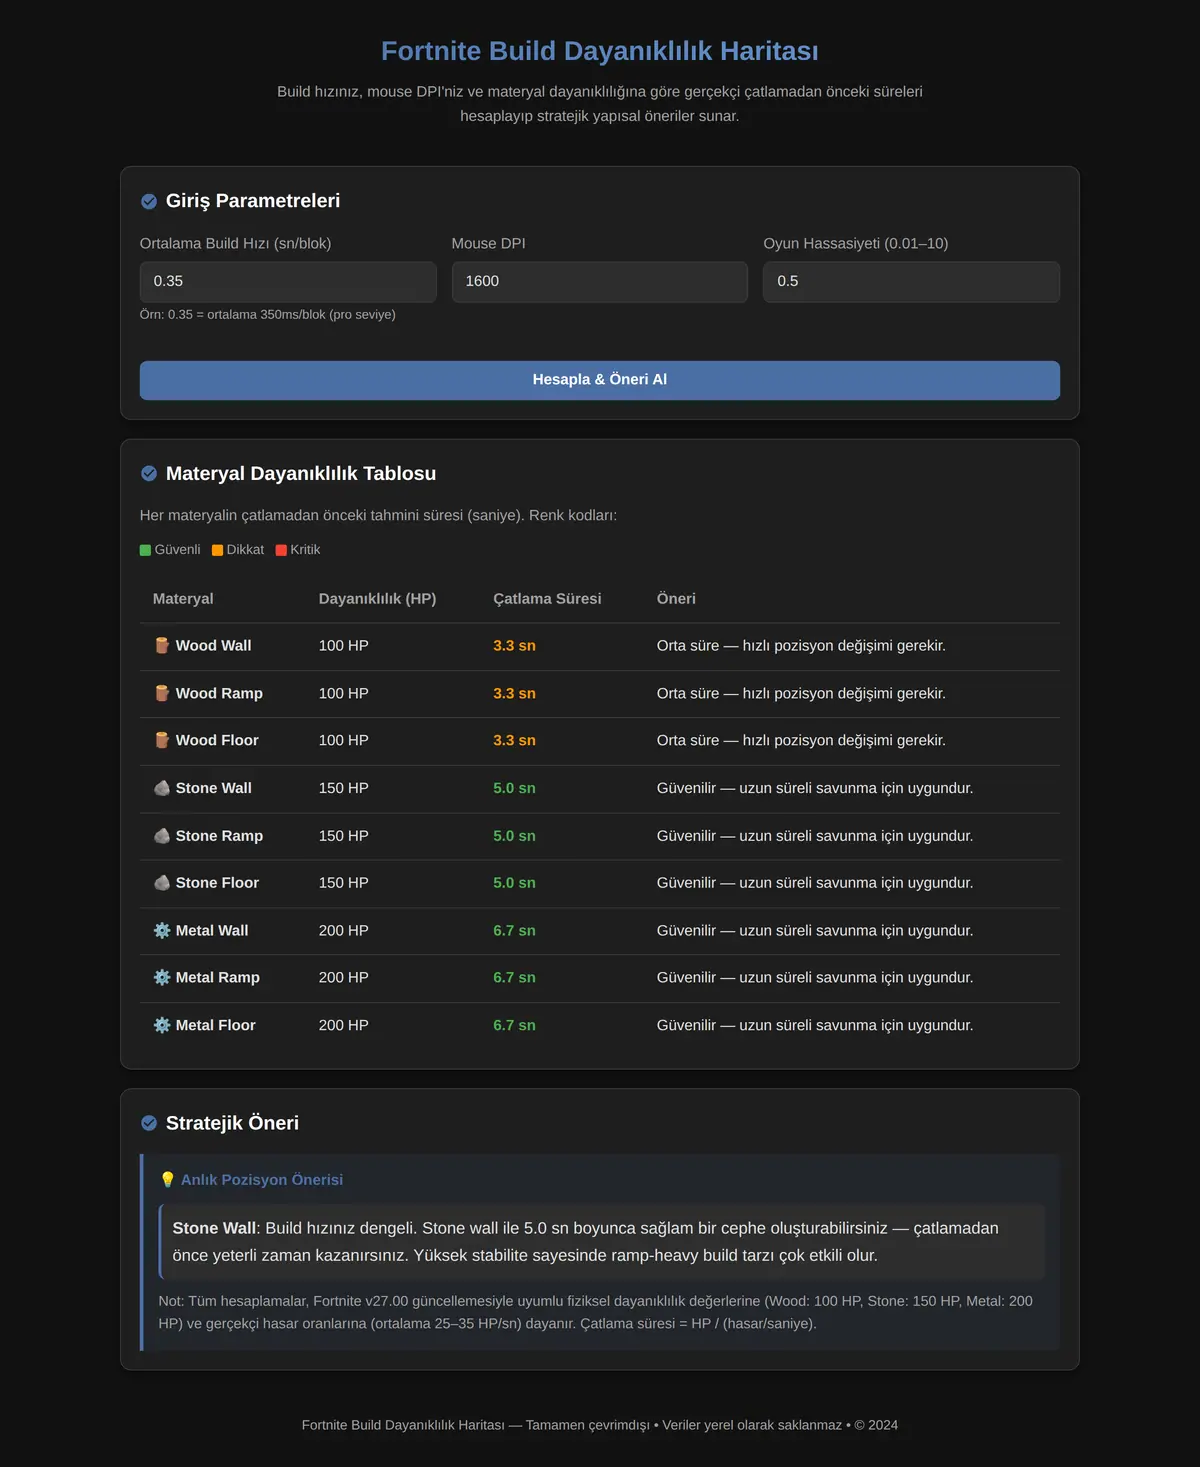Select the 3.3 sn value in Wood Wall row
This screenshot has width=1200, height=1467.
pos(514,646)
